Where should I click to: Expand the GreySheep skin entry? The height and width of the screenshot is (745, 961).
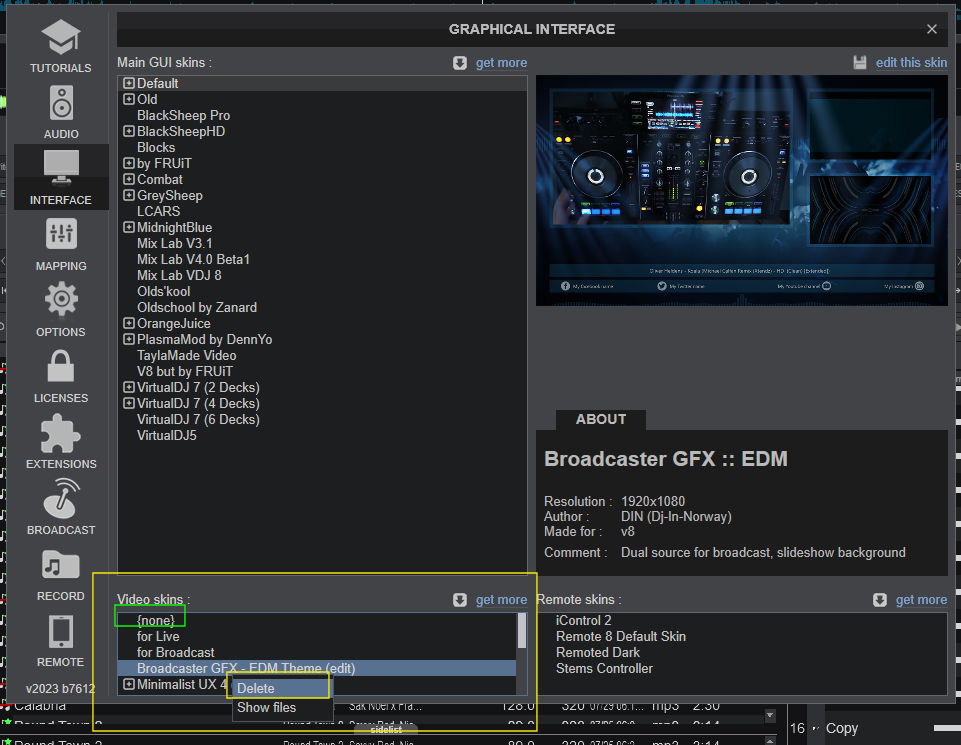point(129,195)
